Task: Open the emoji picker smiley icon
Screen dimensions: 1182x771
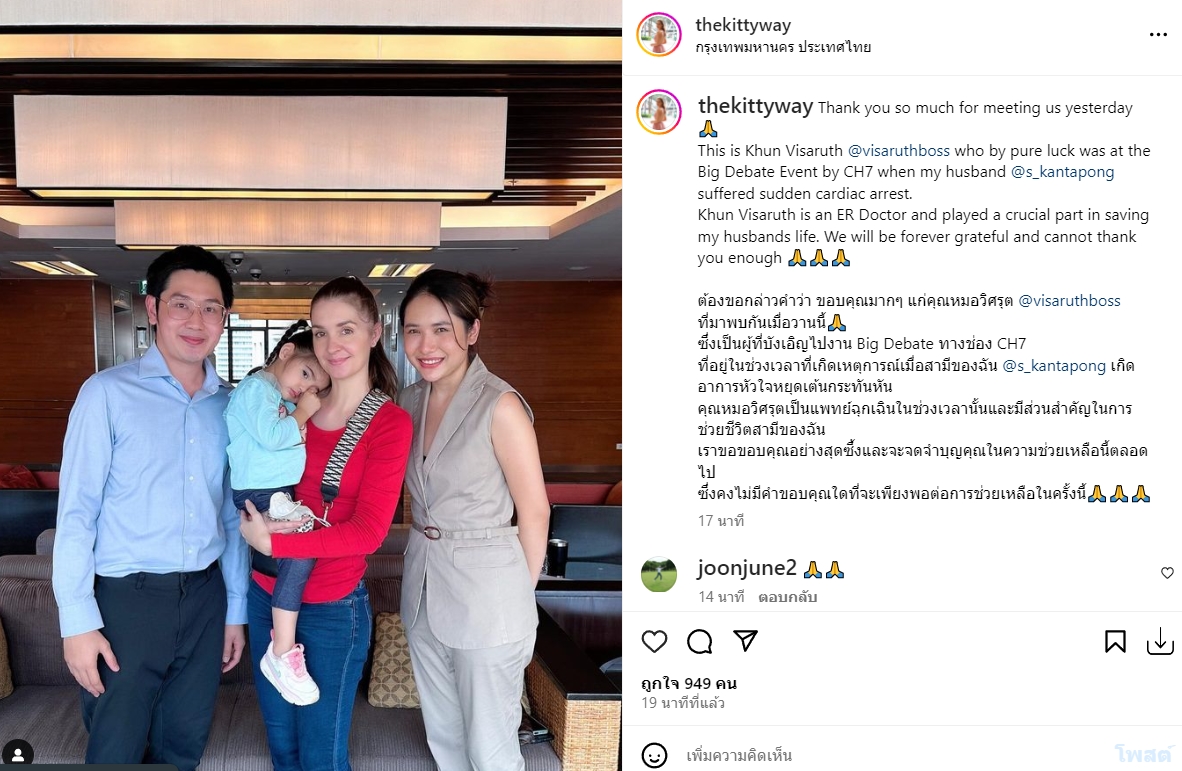Action: (x=654, y=755)
